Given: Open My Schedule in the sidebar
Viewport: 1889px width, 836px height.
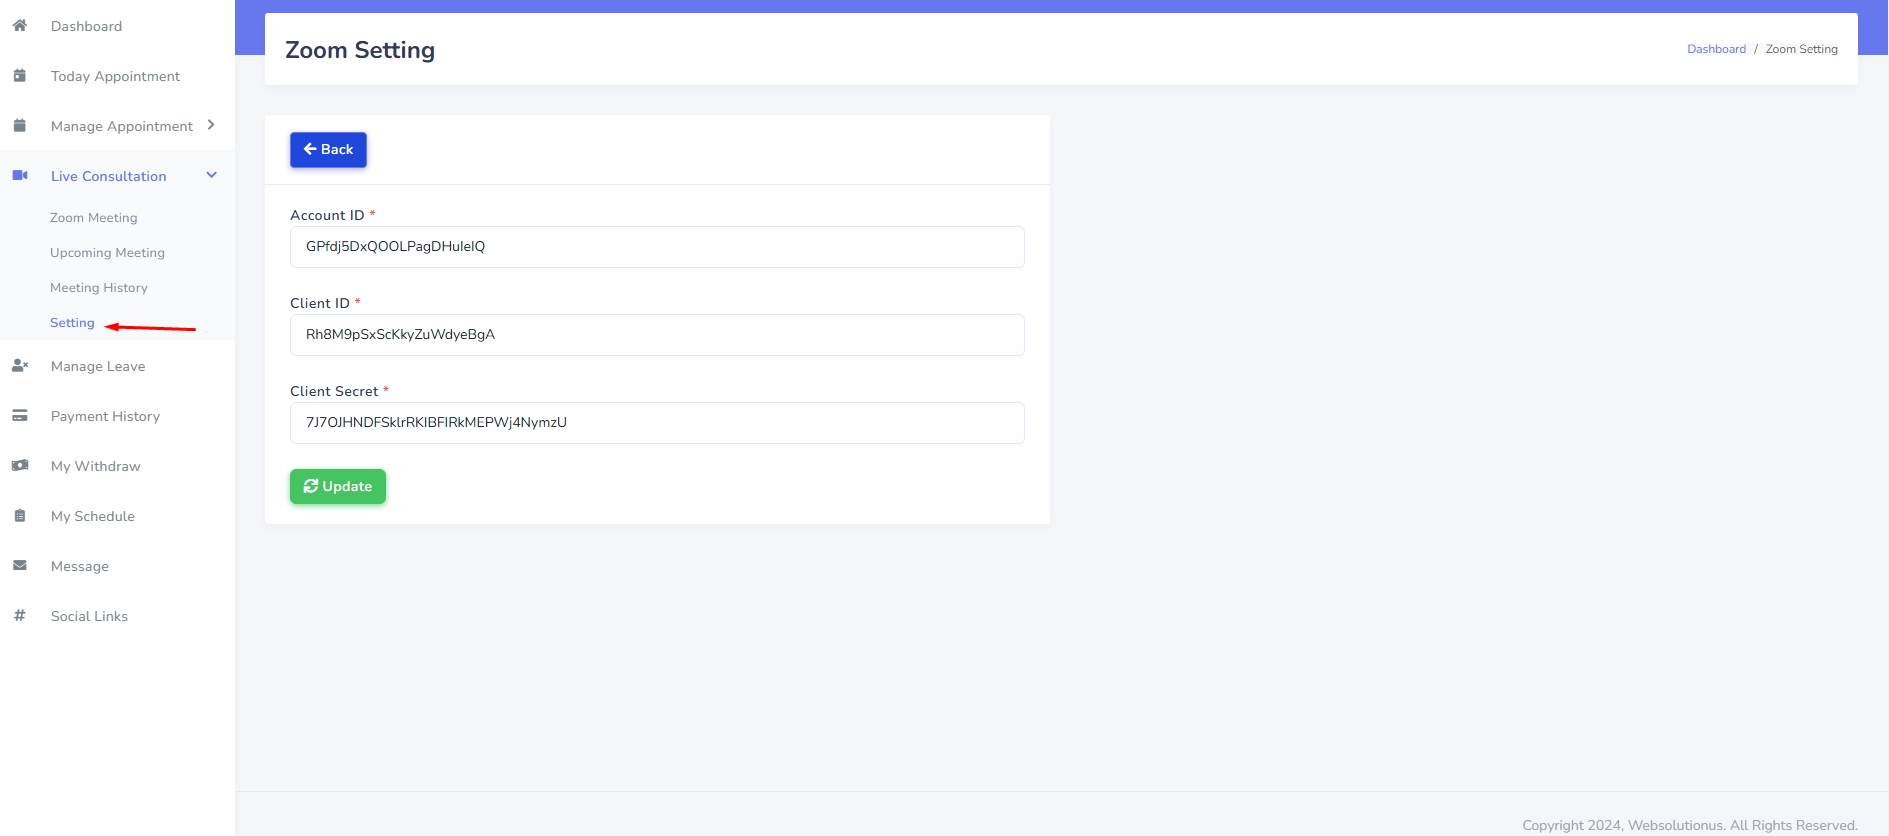Looking at the screenshot, I should pos(93,516).
